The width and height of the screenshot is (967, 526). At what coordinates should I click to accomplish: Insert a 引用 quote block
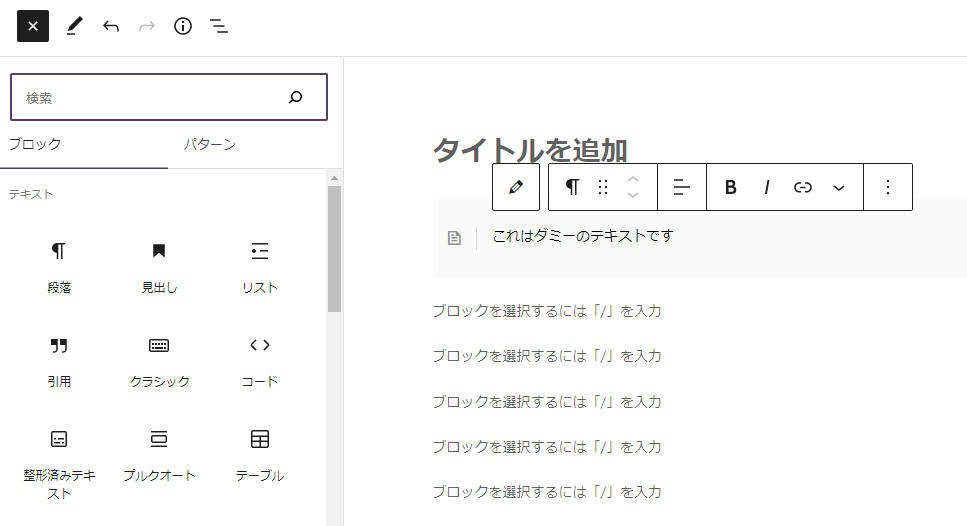[59, 362]
